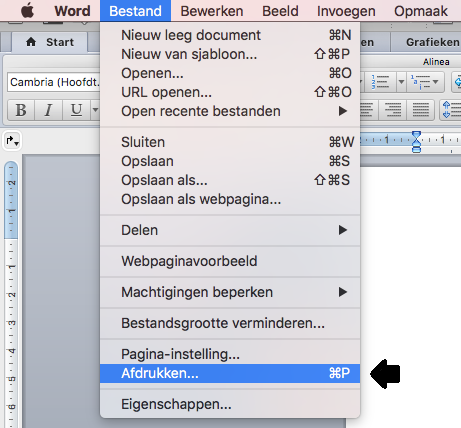Image resolution: width=461 pixels, height=428 pixels.
Task: Choose Nieuw van sjabloon...
Action: 230,54
